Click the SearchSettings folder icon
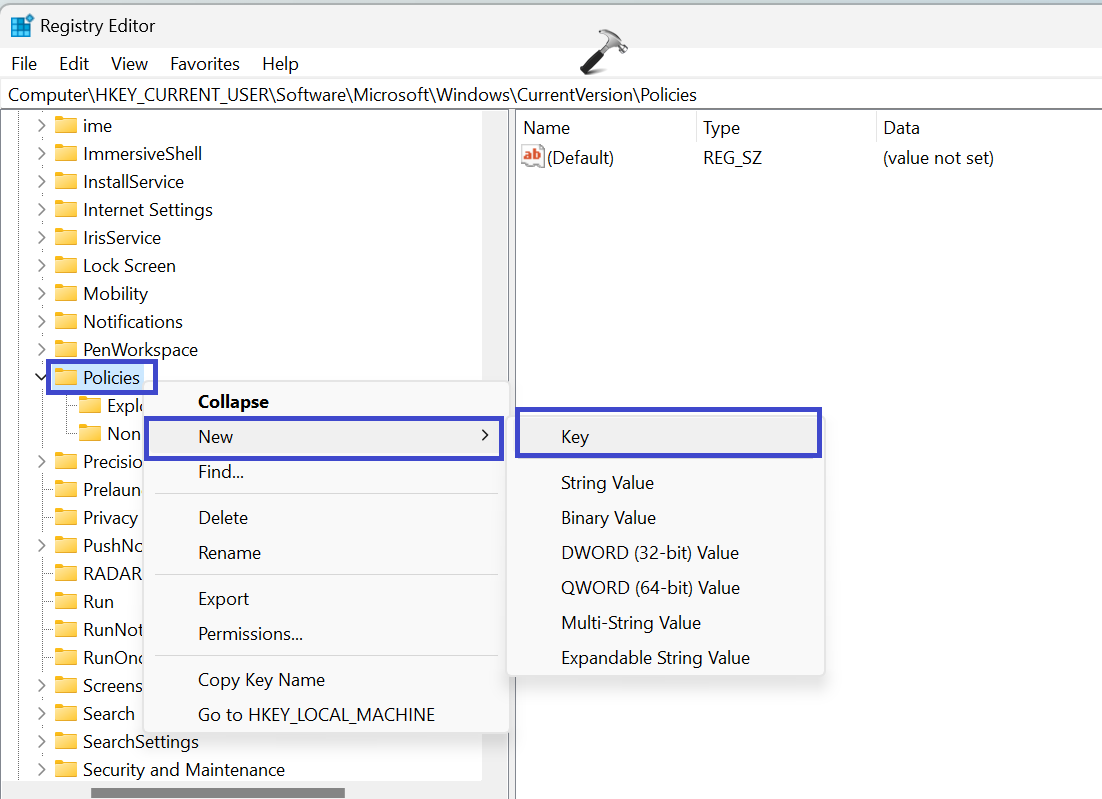This screenshot has height=799, width=1102. [x=66, y=742]
